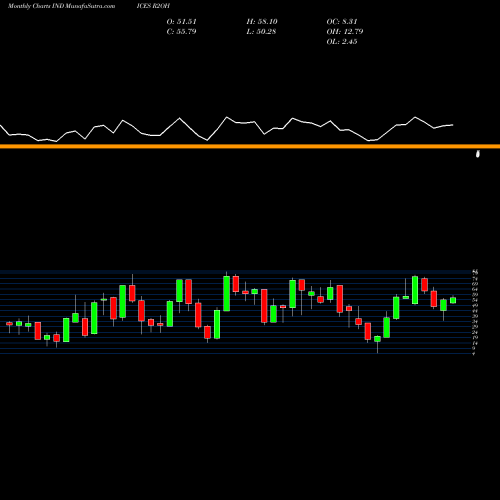Click the Monthly Charts IND MunafaSutra.com title
Screen dimensions: 500x500
click(x=61, y=6)
